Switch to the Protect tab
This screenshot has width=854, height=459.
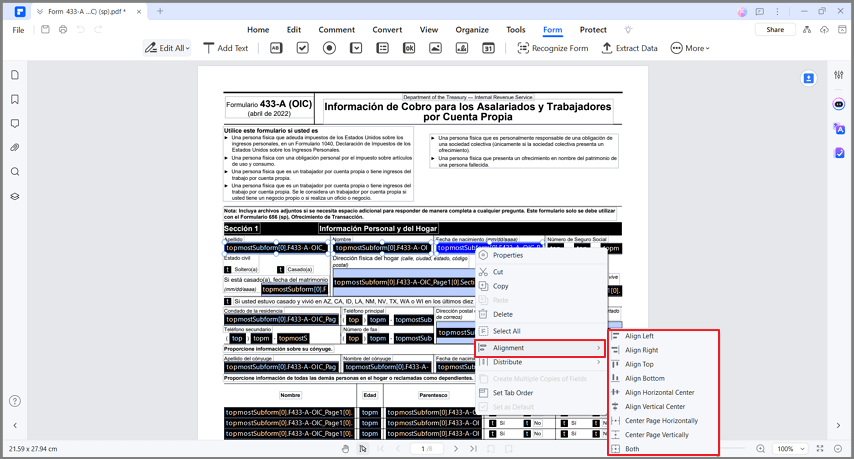(593, 30)
